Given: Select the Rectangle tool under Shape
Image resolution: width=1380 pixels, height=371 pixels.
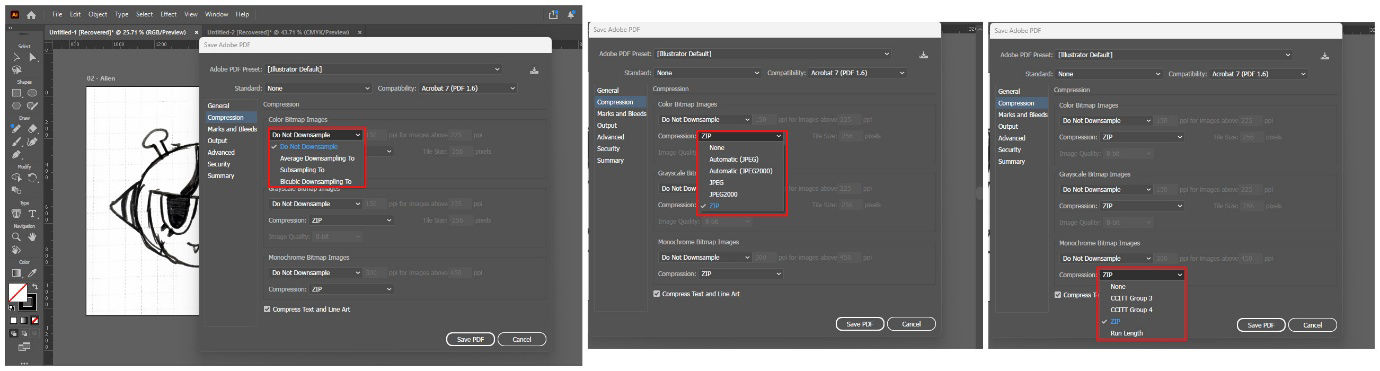Looking at the screenshot, I should (x=17, y=93).
